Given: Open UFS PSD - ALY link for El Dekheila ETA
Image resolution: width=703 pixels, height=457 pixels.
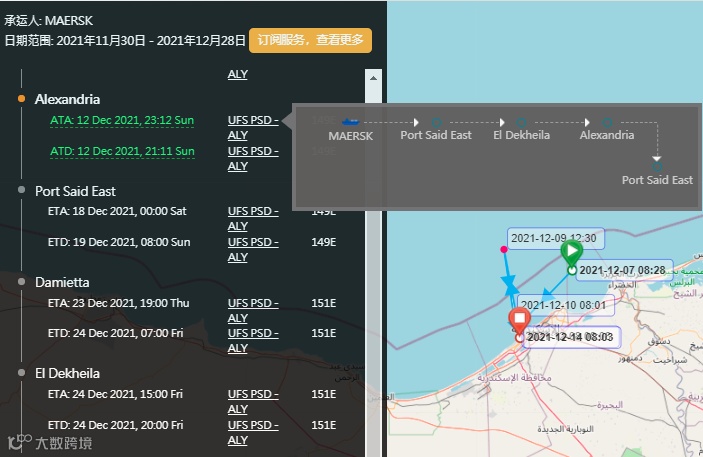Looking at the screenshot, I should (253, 401).
